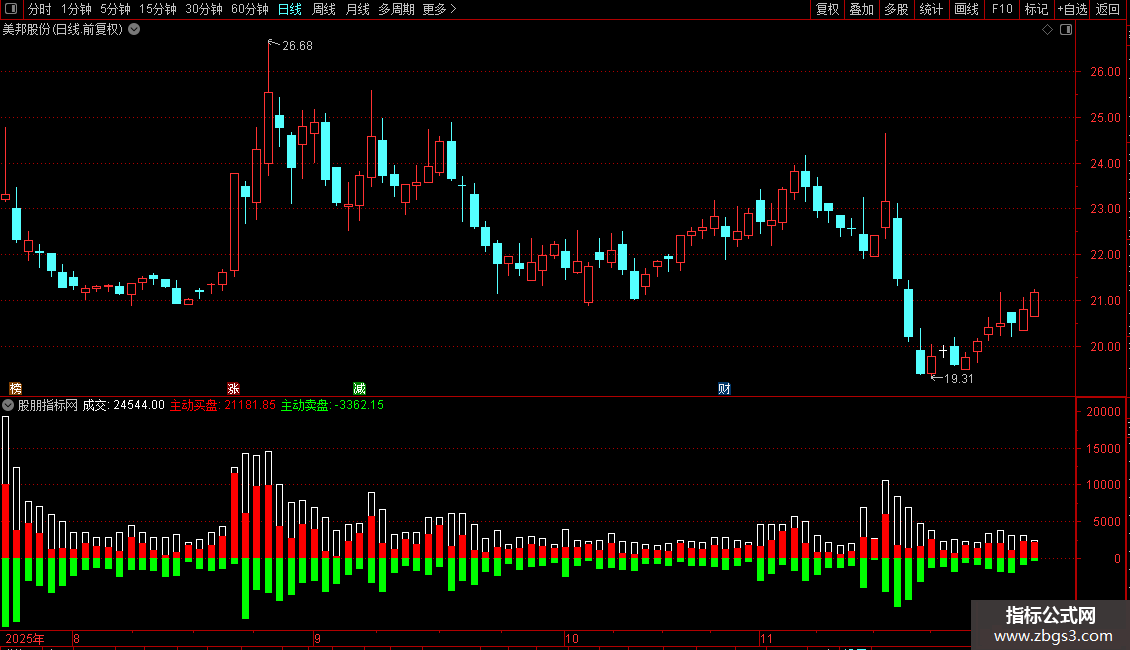Click the month 10 marker on time axis
Screen dimensions: 1130x650
tap(571, 638)
